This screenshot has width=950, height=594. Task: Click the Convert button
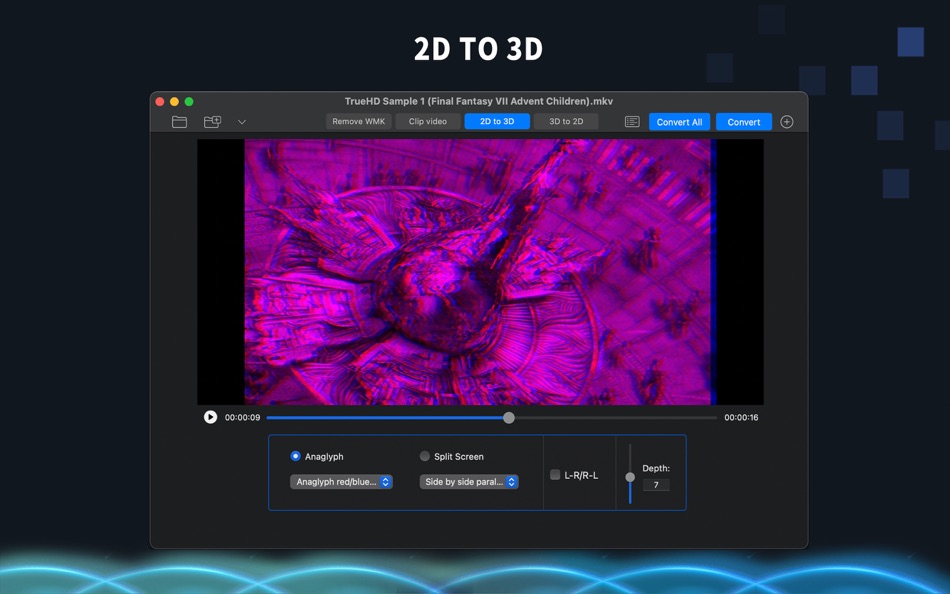click(x=744, y=122)
